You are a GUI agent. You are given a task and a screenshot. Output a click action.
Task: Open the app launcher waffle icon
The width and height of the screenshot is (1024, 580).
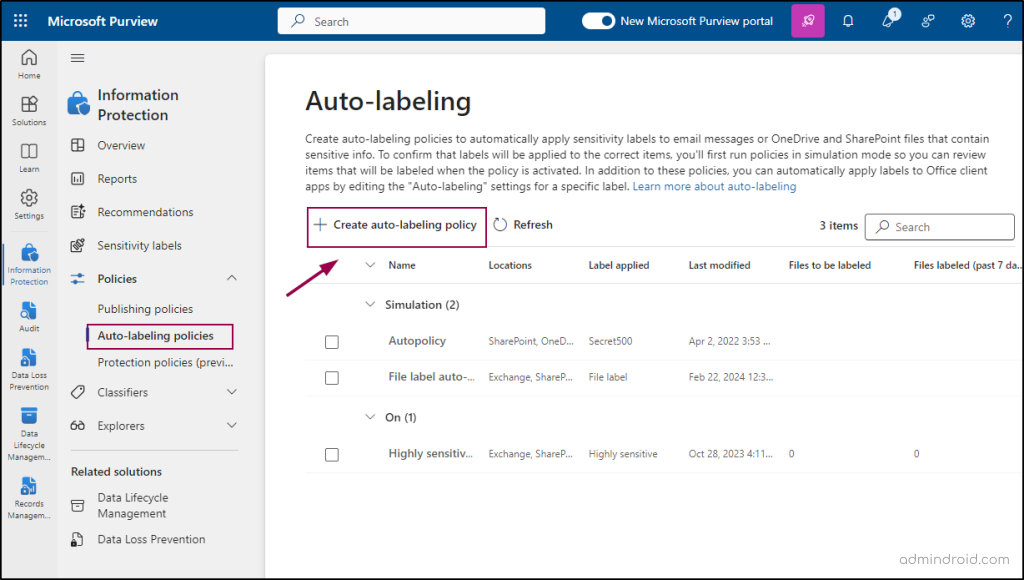21,21
